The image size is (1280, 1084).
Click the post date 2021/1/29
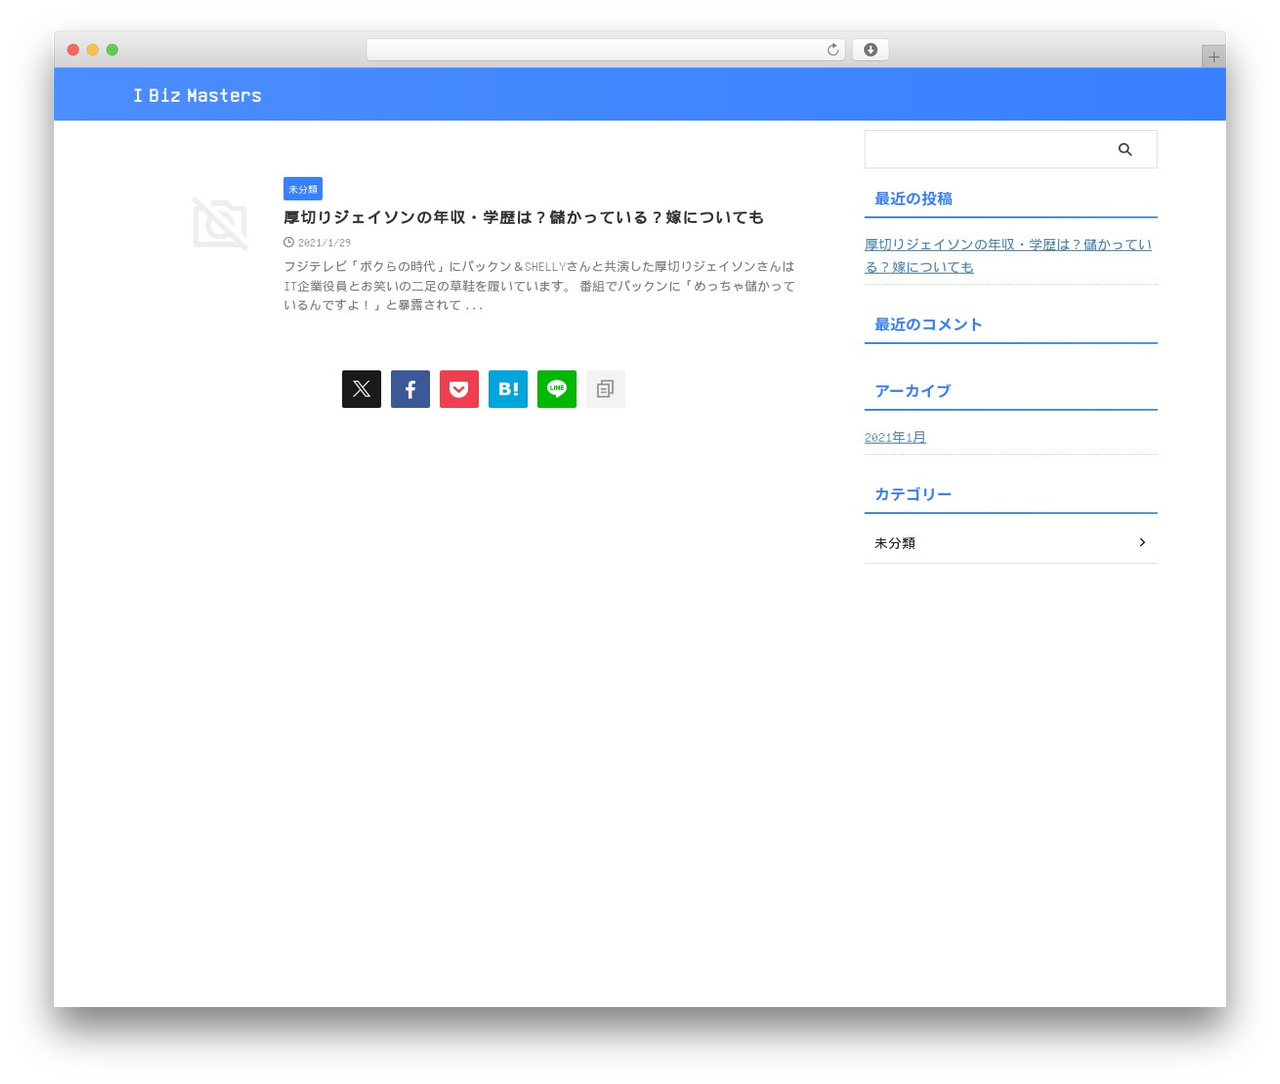[324, 242]
